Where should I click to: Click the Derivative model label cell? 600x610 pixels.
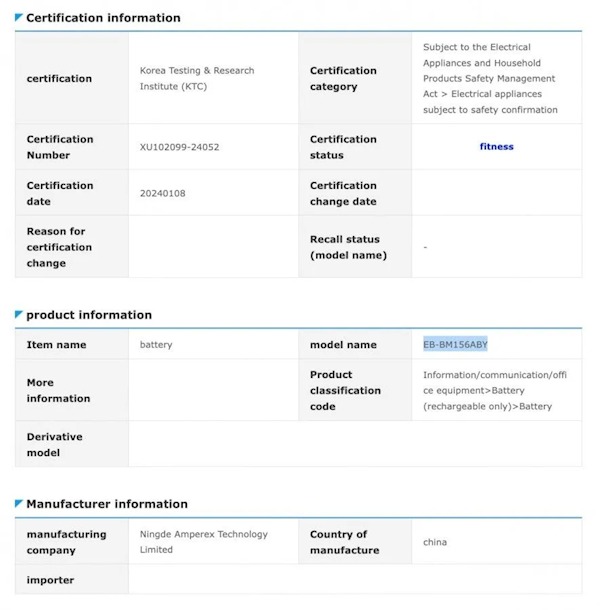click(72, 444)
